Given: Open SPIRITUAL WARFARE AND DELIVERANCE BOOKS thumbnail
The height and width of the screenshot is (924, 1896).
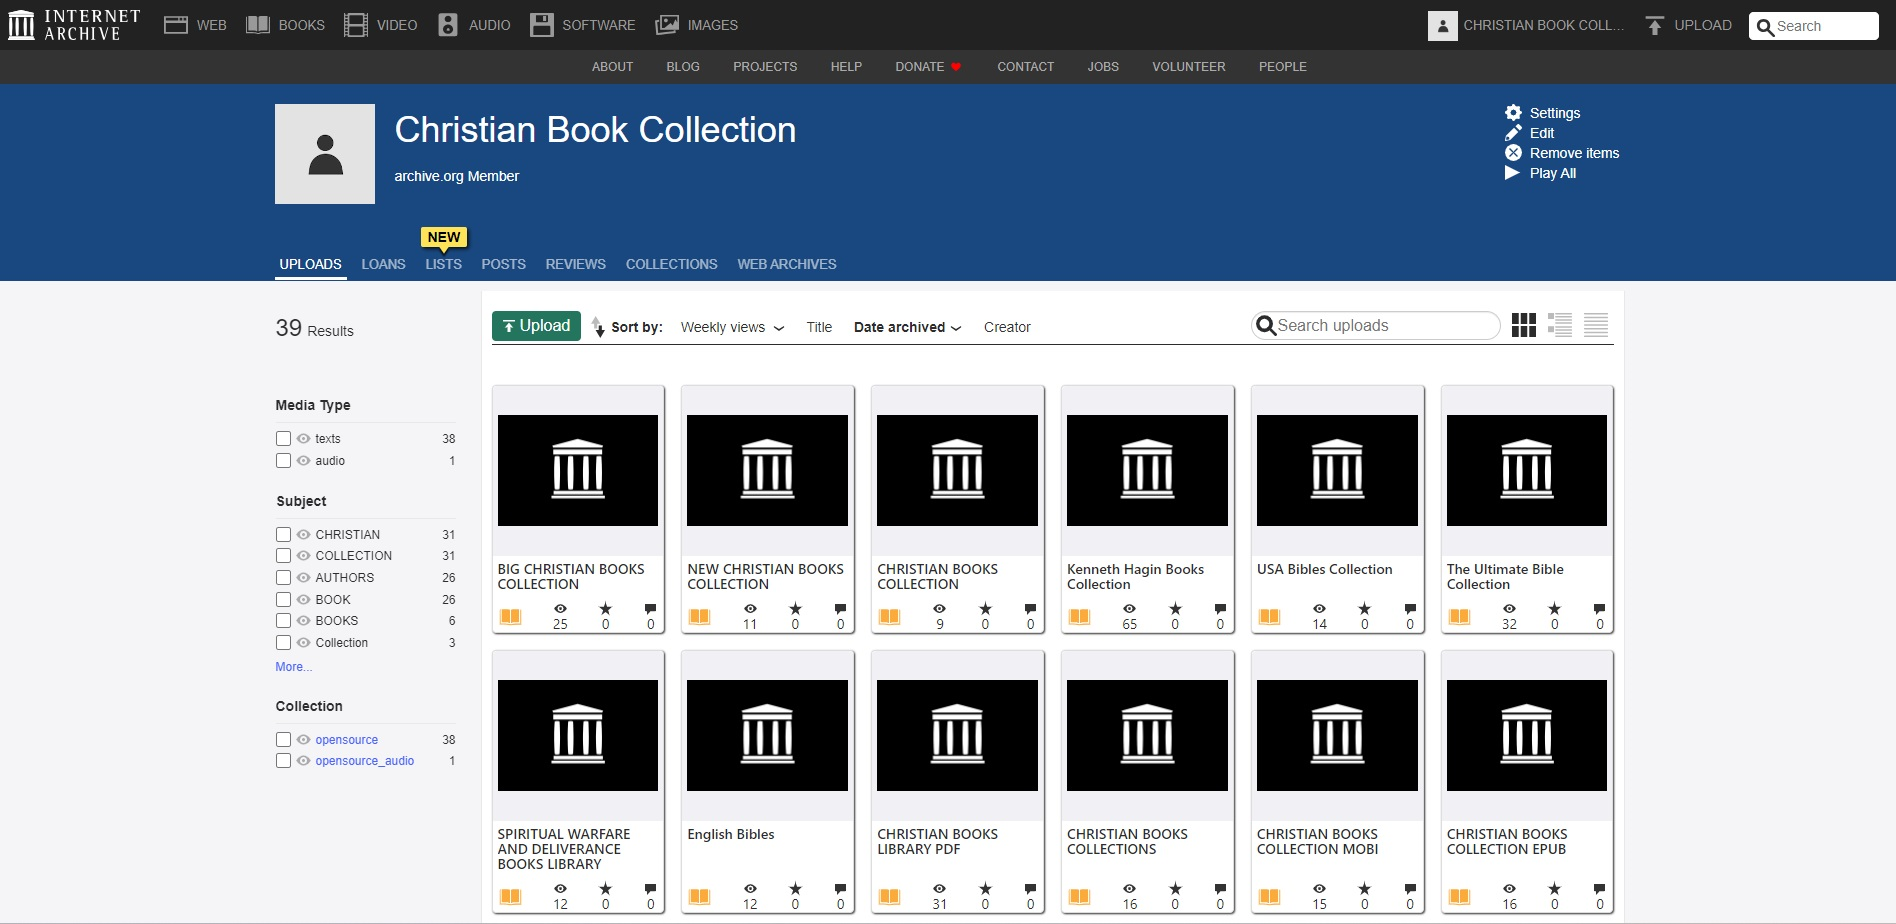Looking at the screenshot, I should click(x=578, y=735).
